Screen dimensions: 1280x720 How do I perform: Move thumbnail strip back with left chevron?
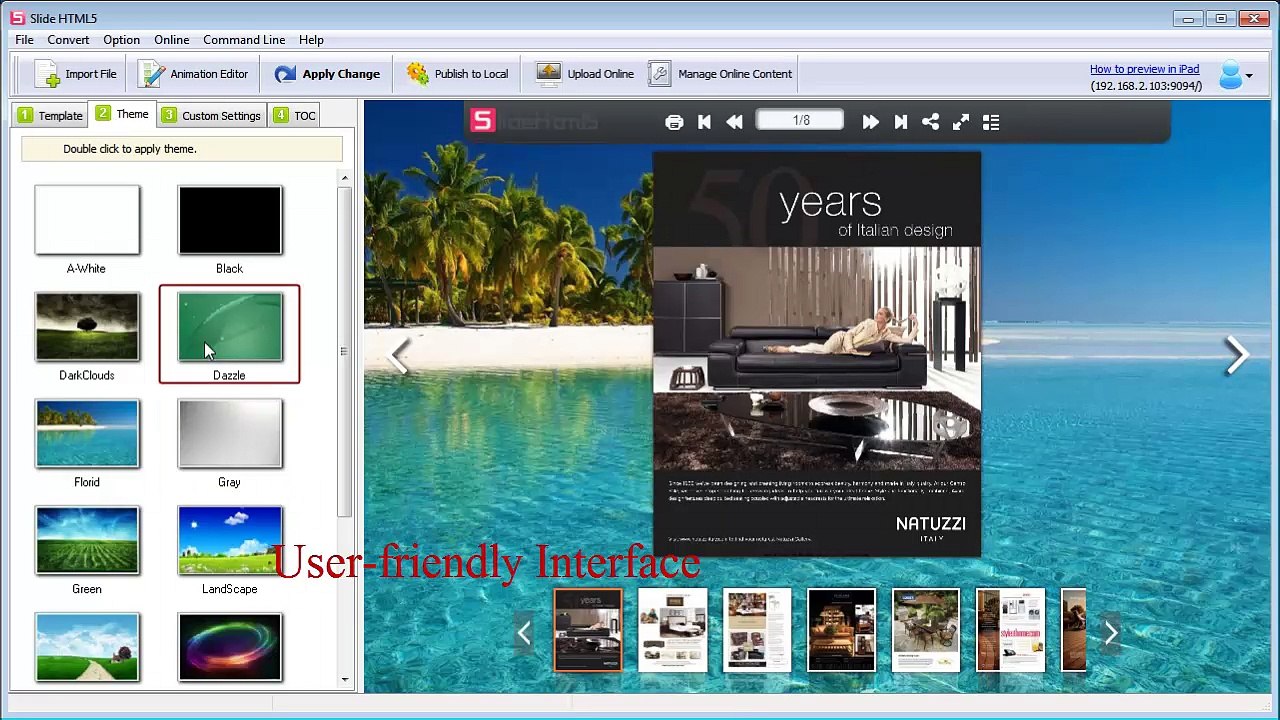tap(523, 632)
